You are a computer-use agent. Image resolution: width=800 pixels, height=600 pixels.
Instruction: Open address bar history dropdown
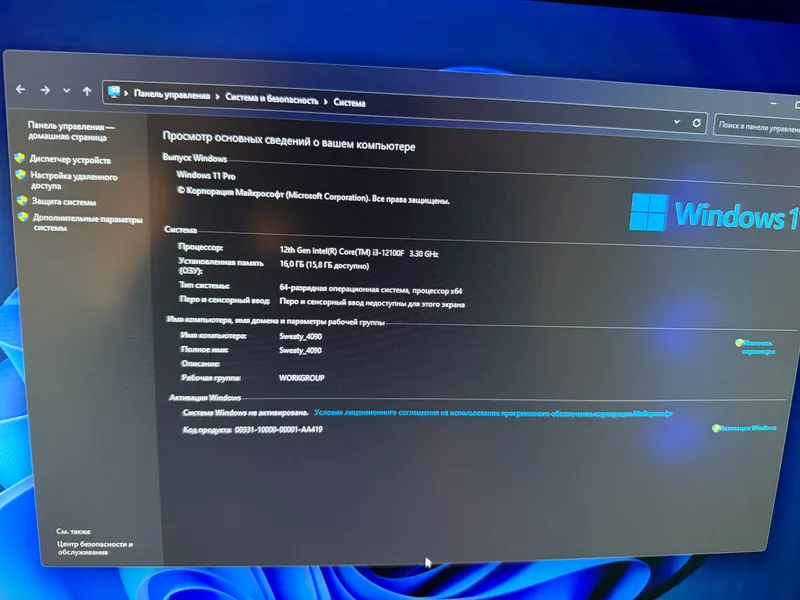677,121
